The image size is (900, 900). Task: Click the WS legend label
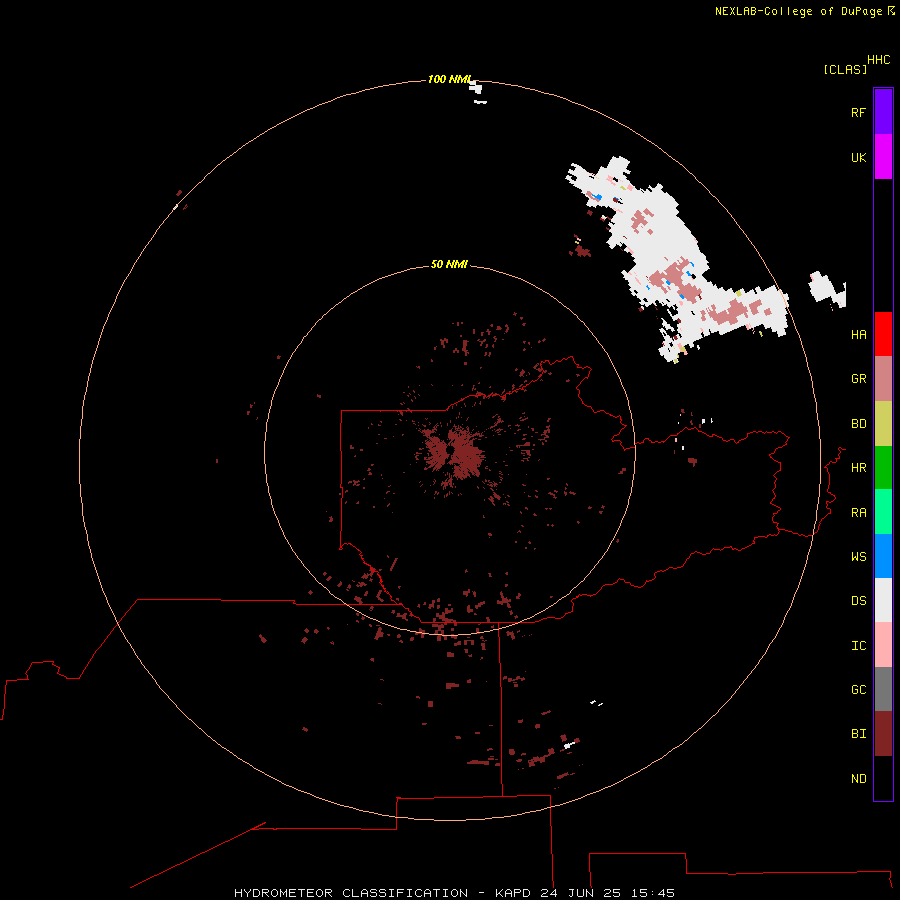coord(858,557)
